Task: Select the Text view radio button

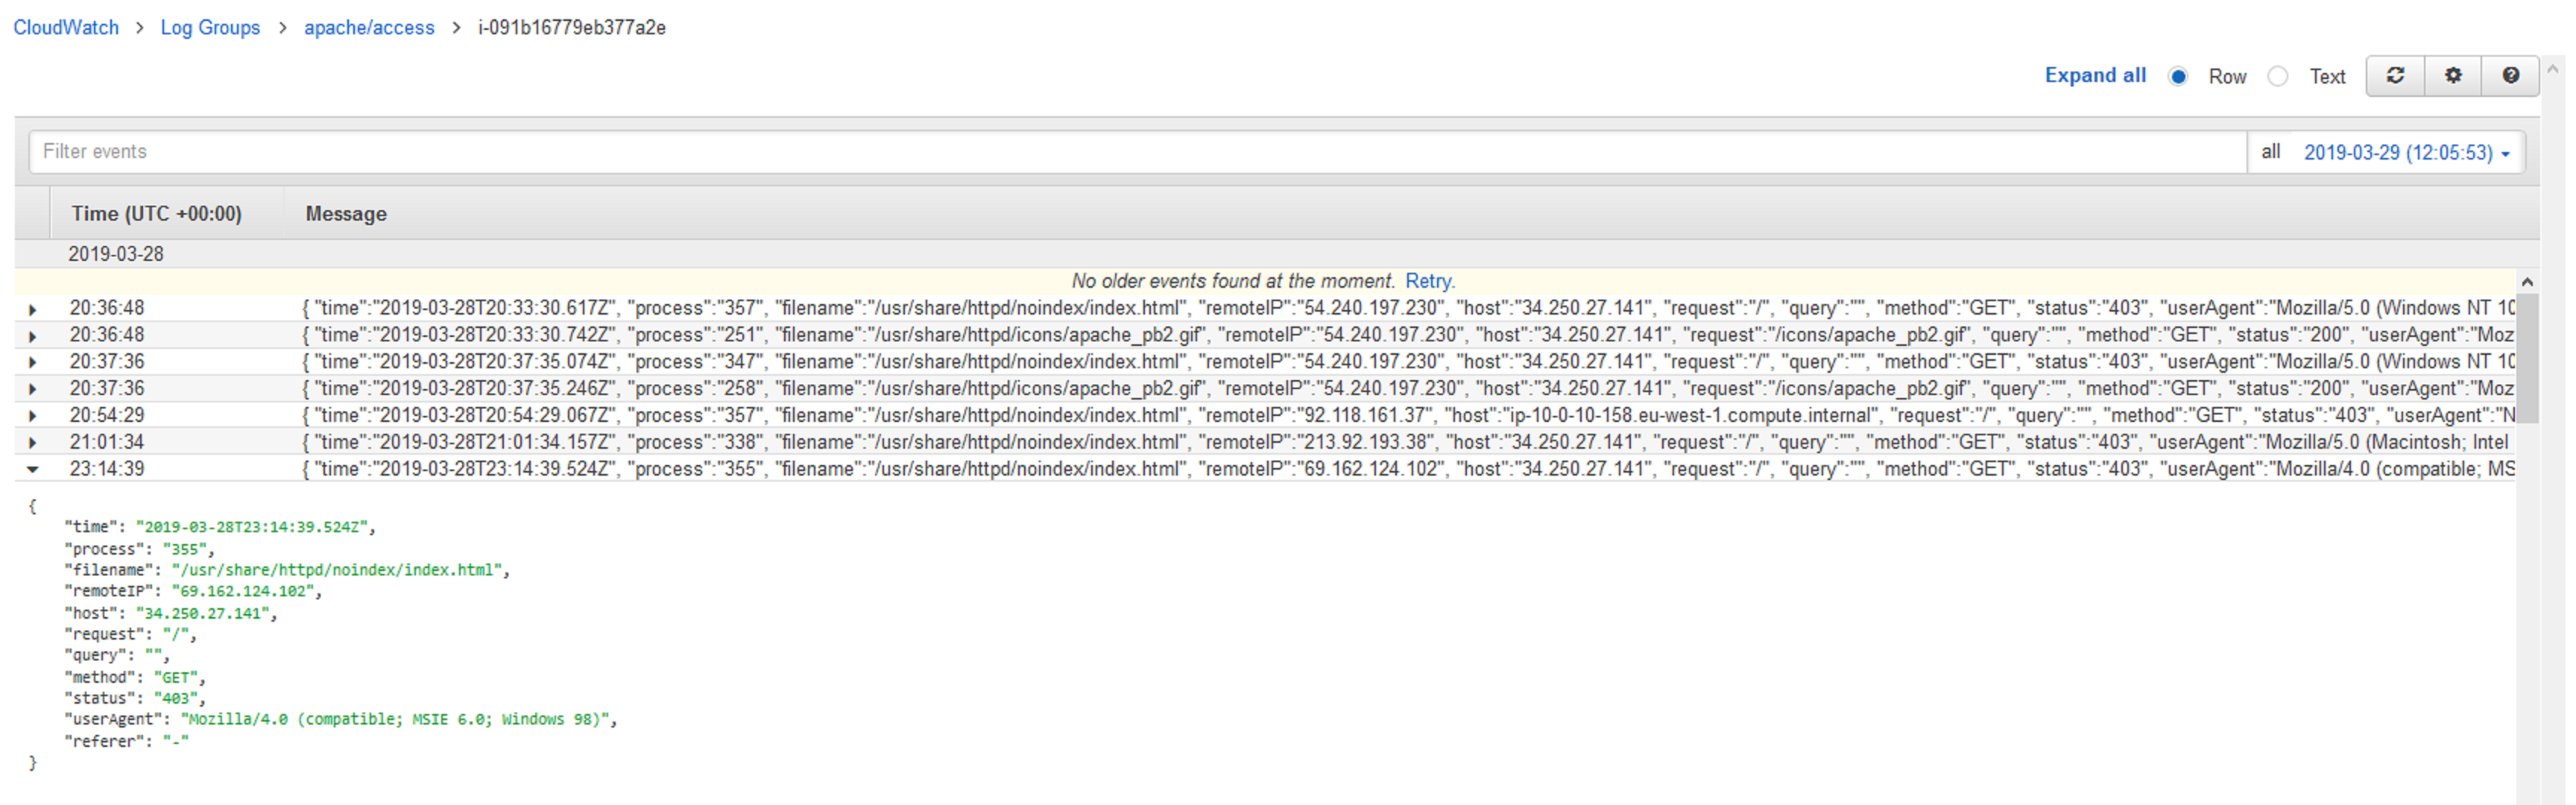Action: pos(2278,77)
